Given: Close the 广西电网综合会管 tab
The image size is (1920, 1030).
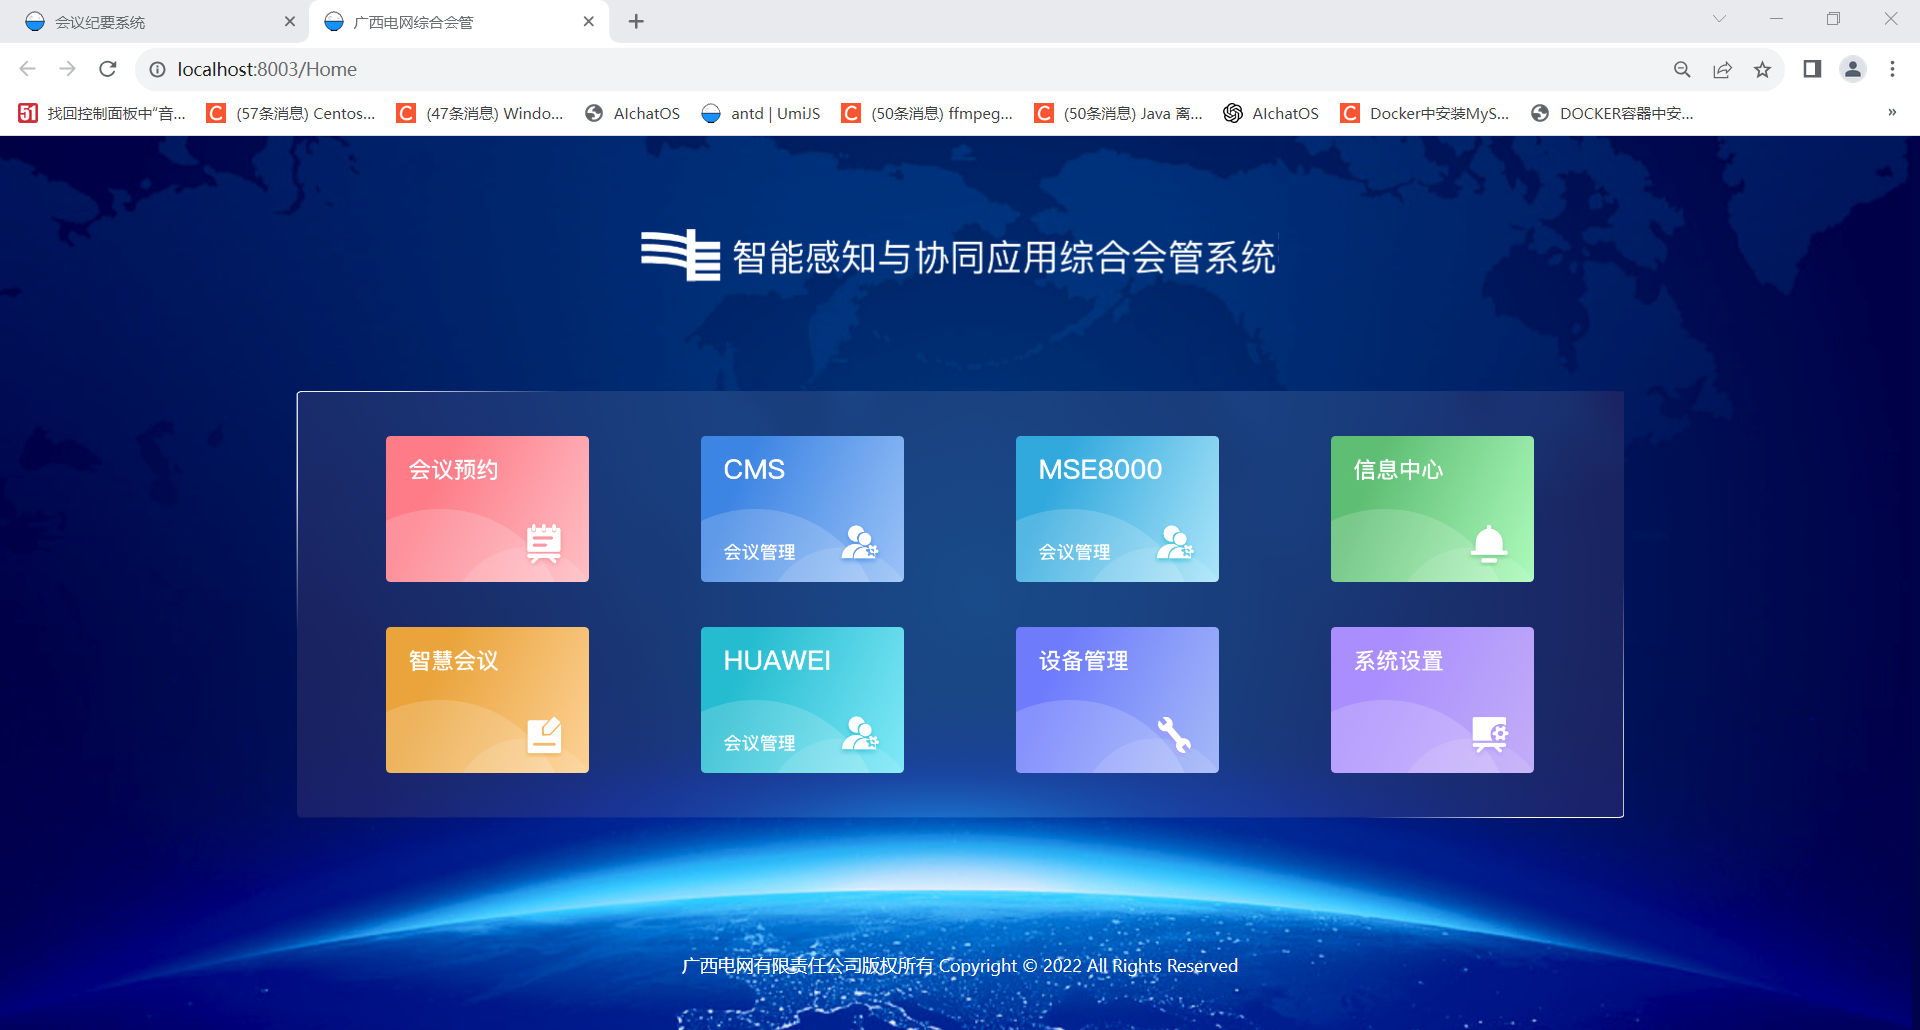Looking at the screenshot, I should tap(589, 21).
